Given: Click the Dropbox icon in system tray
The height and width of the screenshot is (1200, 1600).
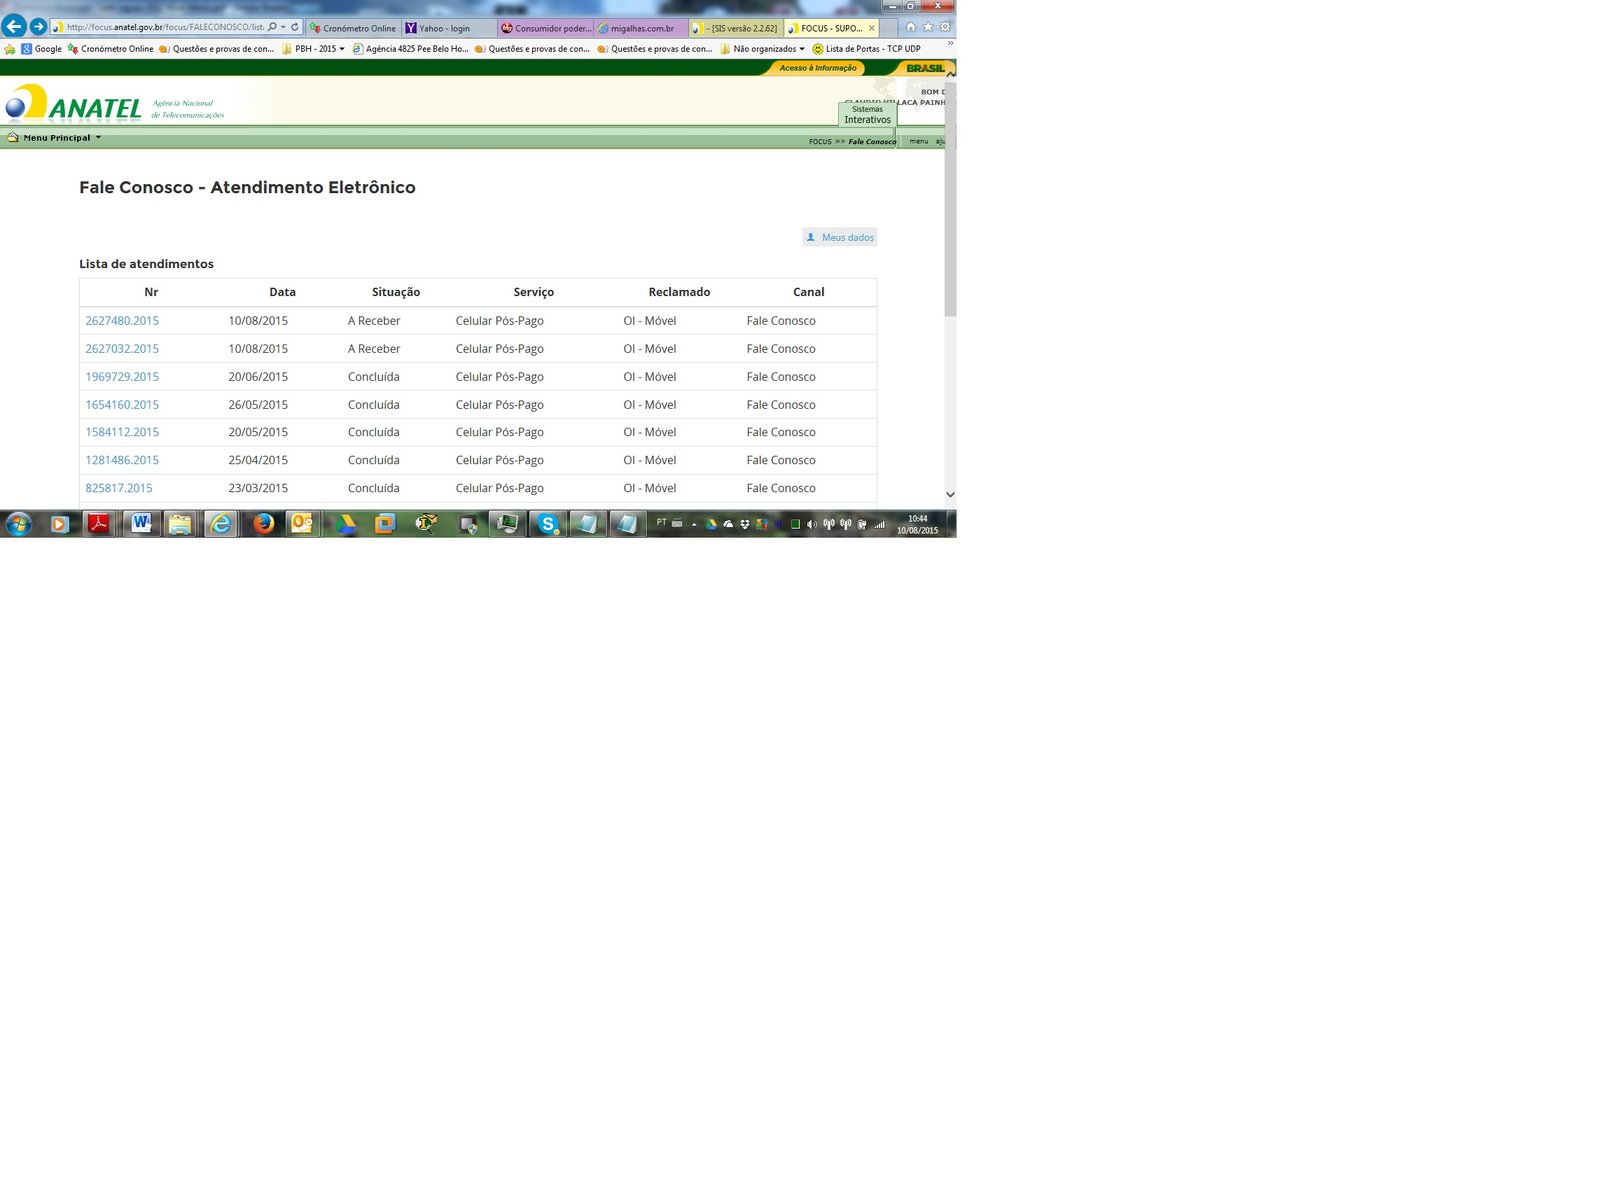Looking at the screenshot, I should (745, 524).
